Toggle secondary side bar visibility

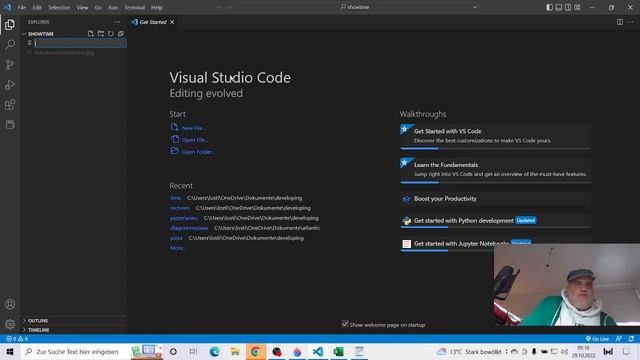pyautogui.click(x=568, y=7)
